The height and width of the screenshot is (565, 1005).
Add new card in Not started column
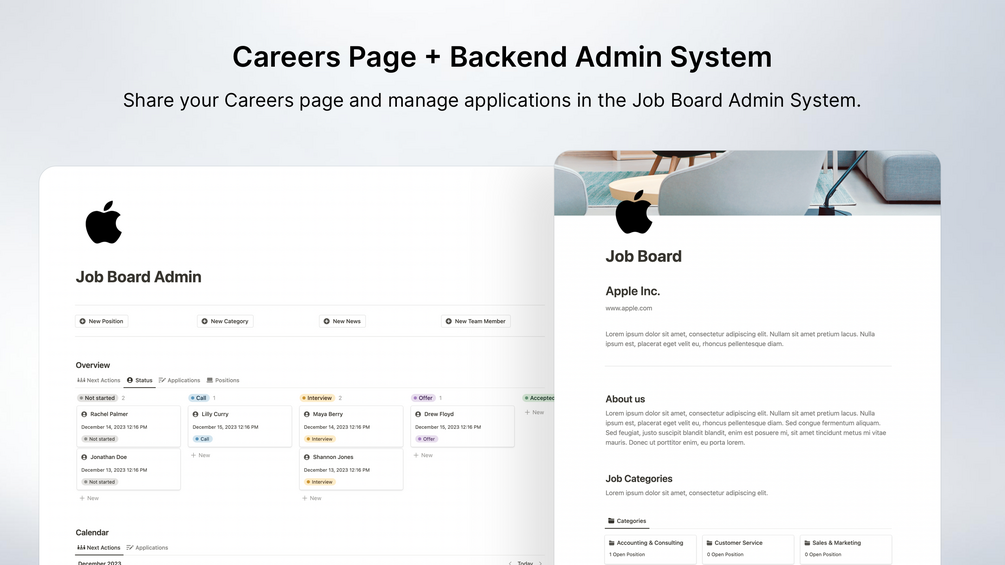point(89,498)
